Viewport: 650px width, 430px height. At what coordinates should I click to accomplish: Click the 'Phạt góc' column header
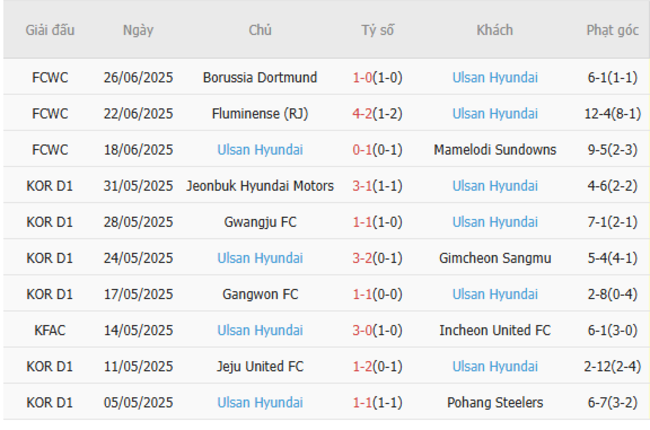point(612,30)
